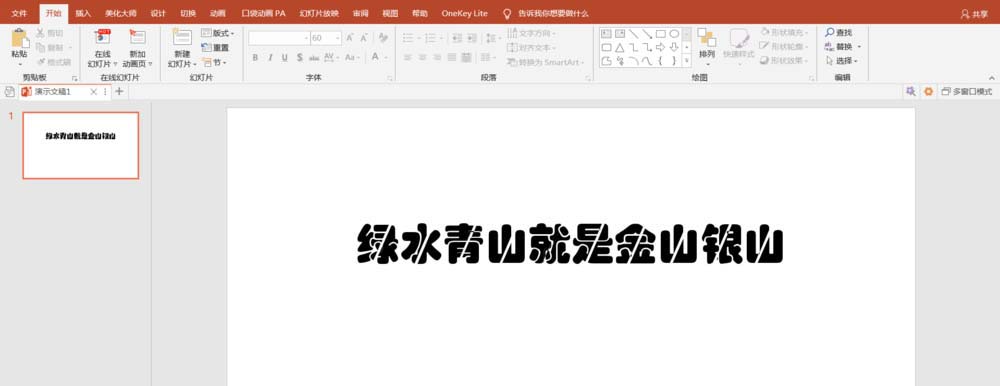Click Shape Outline (形状轮廓) button

point(784,47)
